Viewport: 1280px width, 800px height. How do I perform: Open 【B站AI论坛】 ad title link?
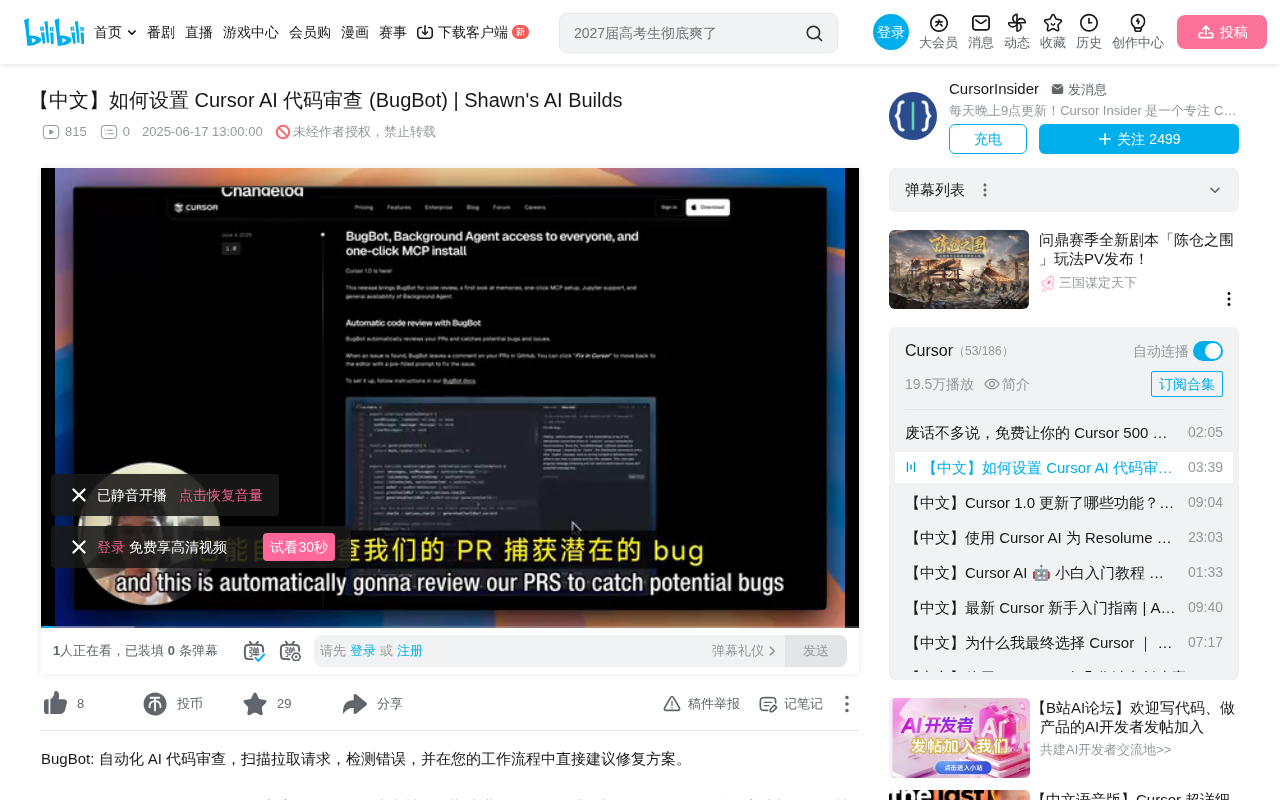click(x=1135, y=717)
